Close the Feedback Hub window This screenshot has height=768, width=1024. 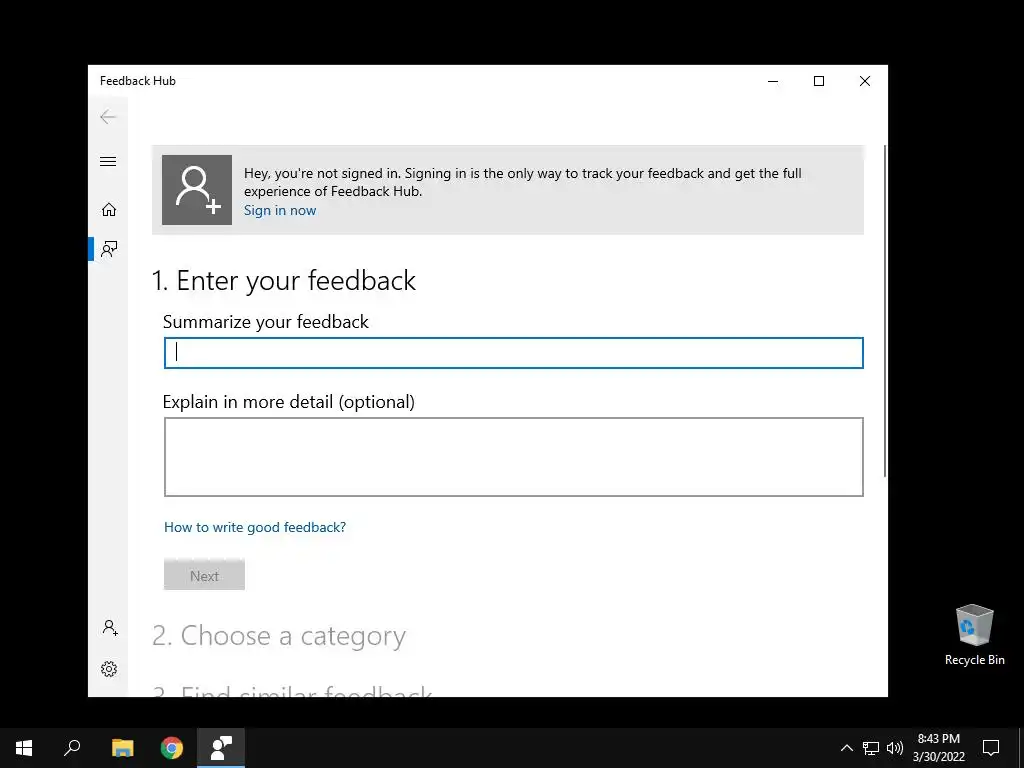[x=865, y=81]
